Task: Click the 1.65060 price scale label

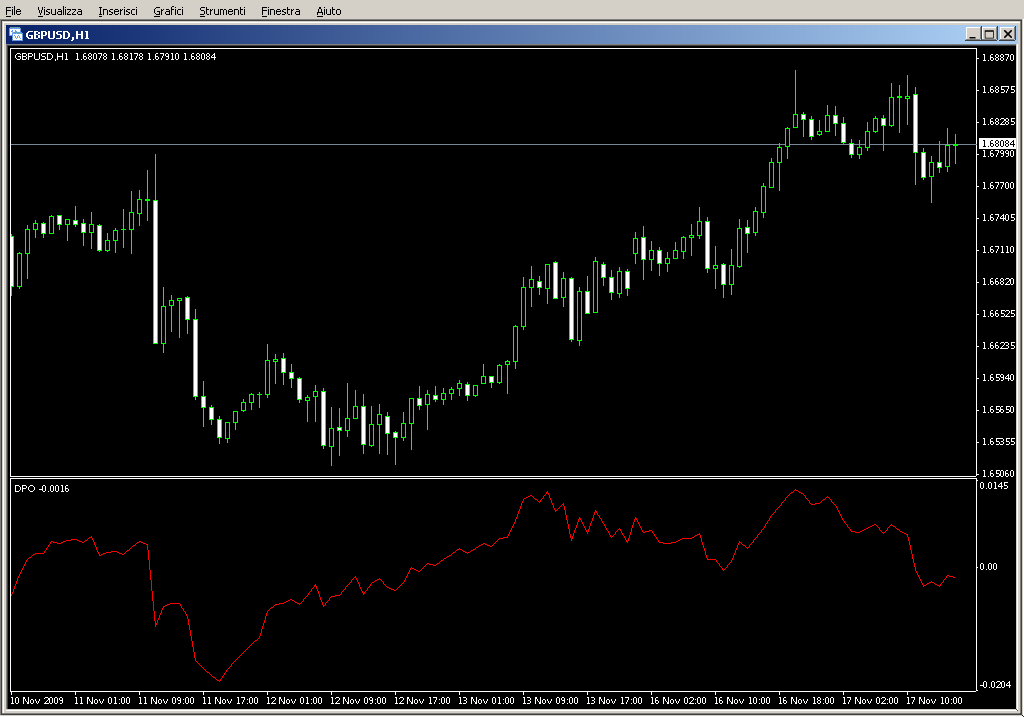Action: click(x=999, y=473)
